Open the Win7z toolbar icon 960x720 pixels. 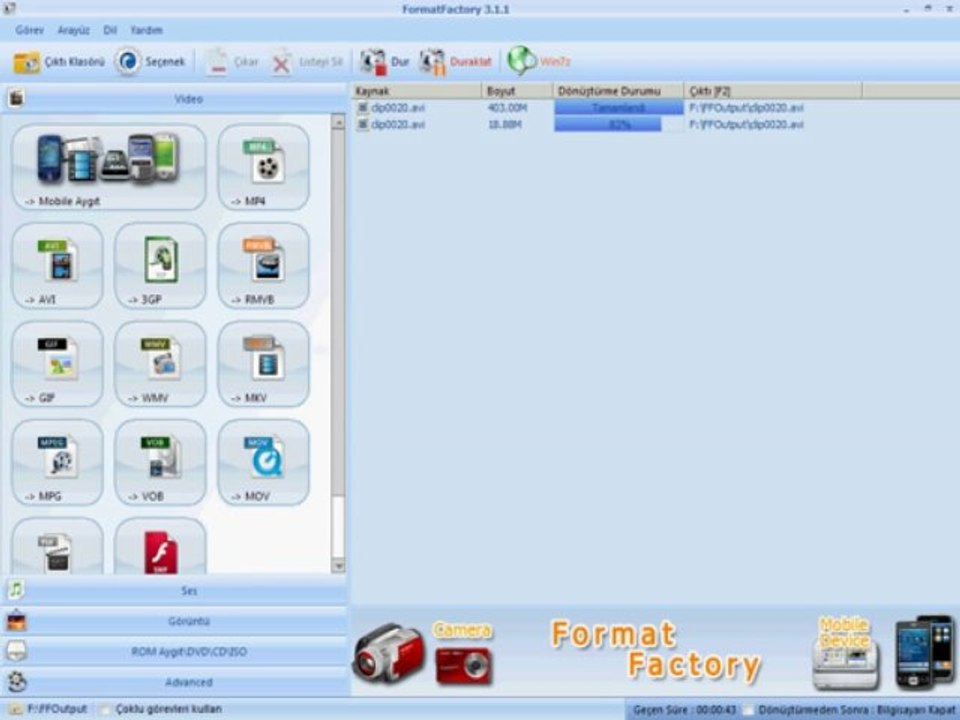tap(539, 61)
